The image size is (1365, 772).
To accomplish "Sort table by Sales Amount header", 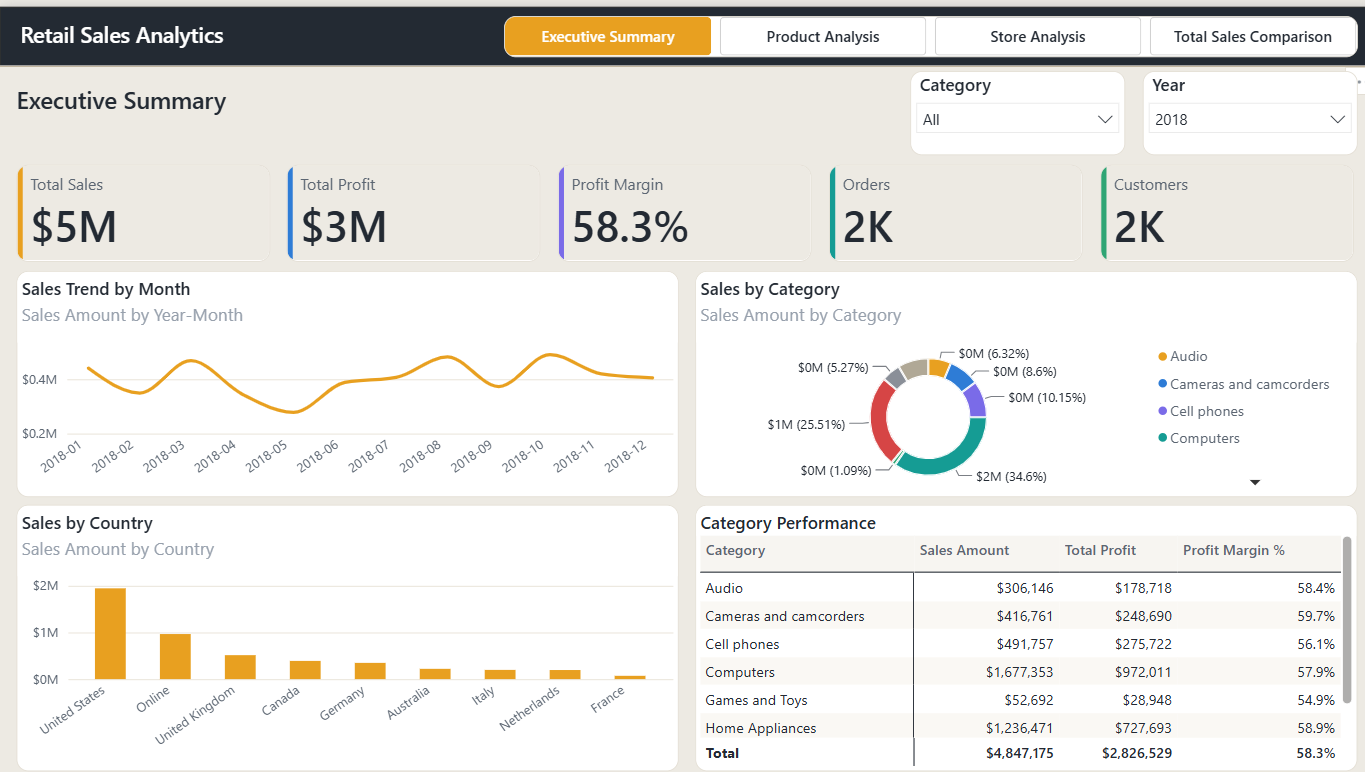I will (x=964, y=550).
